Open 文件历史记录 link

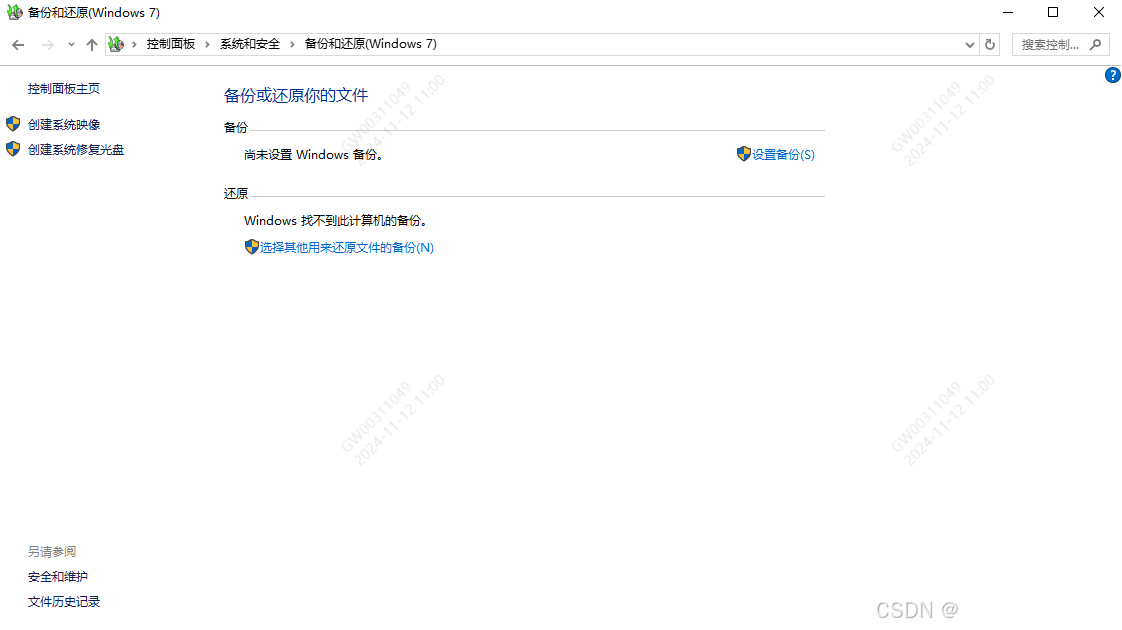pos(64,602)
